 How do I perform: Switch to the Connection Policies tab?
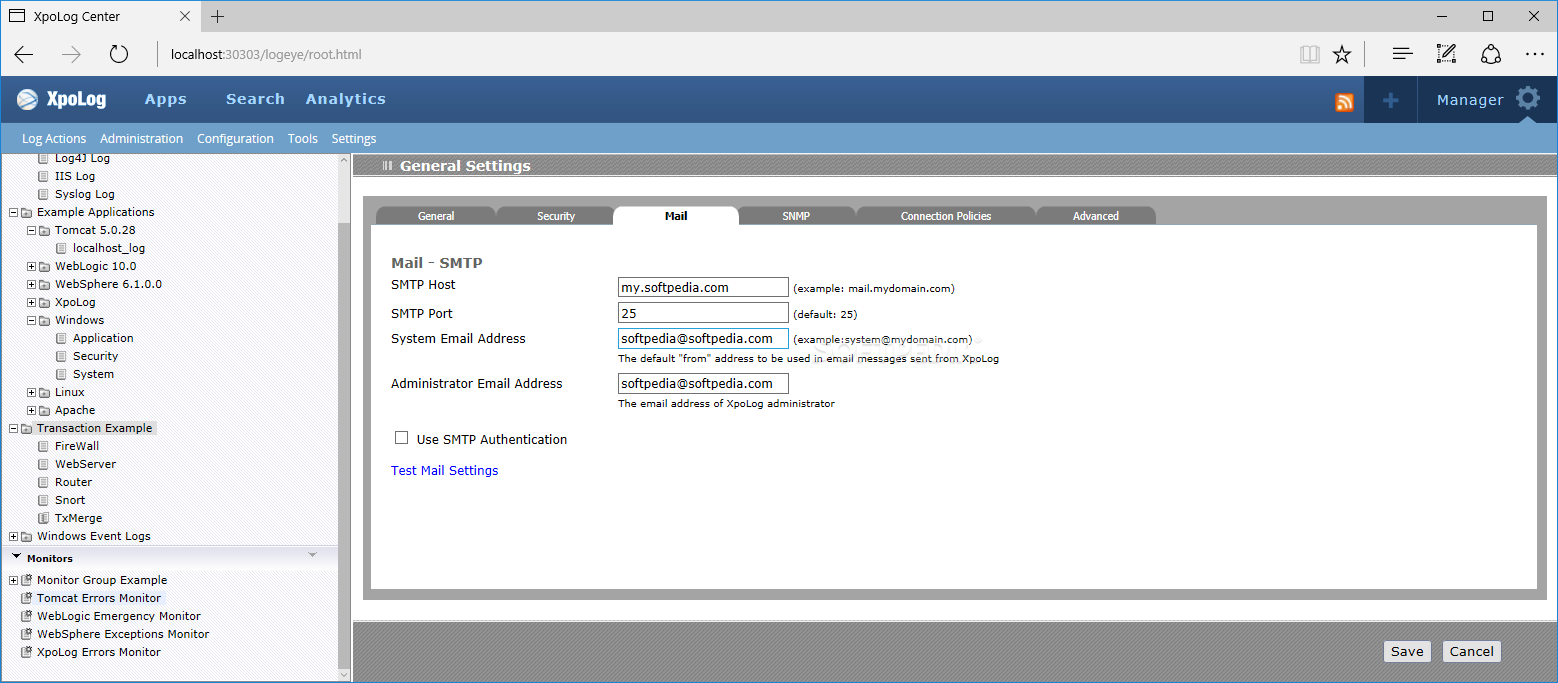946,216
